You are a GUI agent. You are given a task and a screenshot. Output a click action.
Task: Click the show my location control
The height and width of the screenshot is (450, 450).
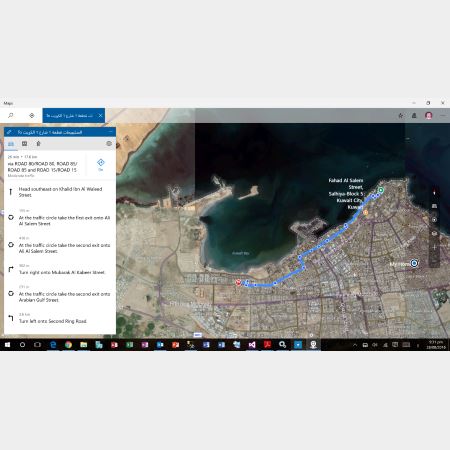(434, 220)
